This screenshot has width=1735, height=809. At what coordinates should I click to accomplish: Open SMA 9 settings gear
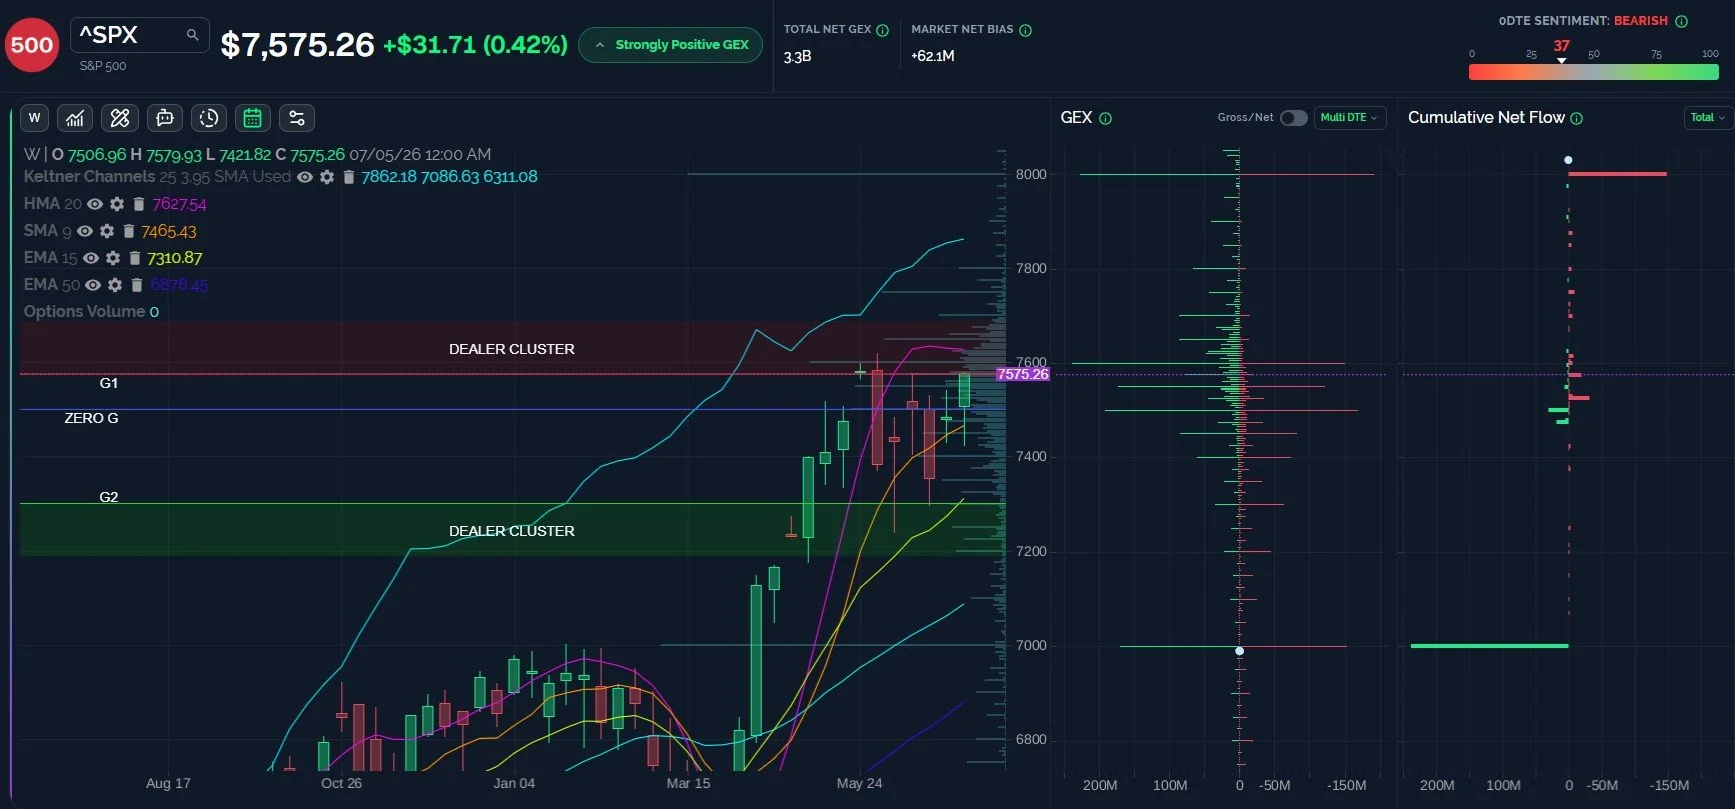point(107,231)
